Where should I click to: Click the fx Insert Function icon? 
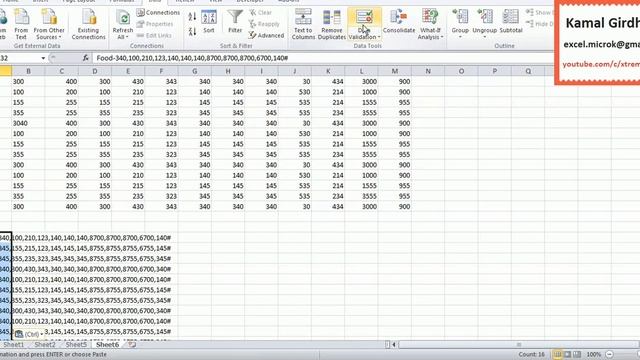(x=85, y=58)
